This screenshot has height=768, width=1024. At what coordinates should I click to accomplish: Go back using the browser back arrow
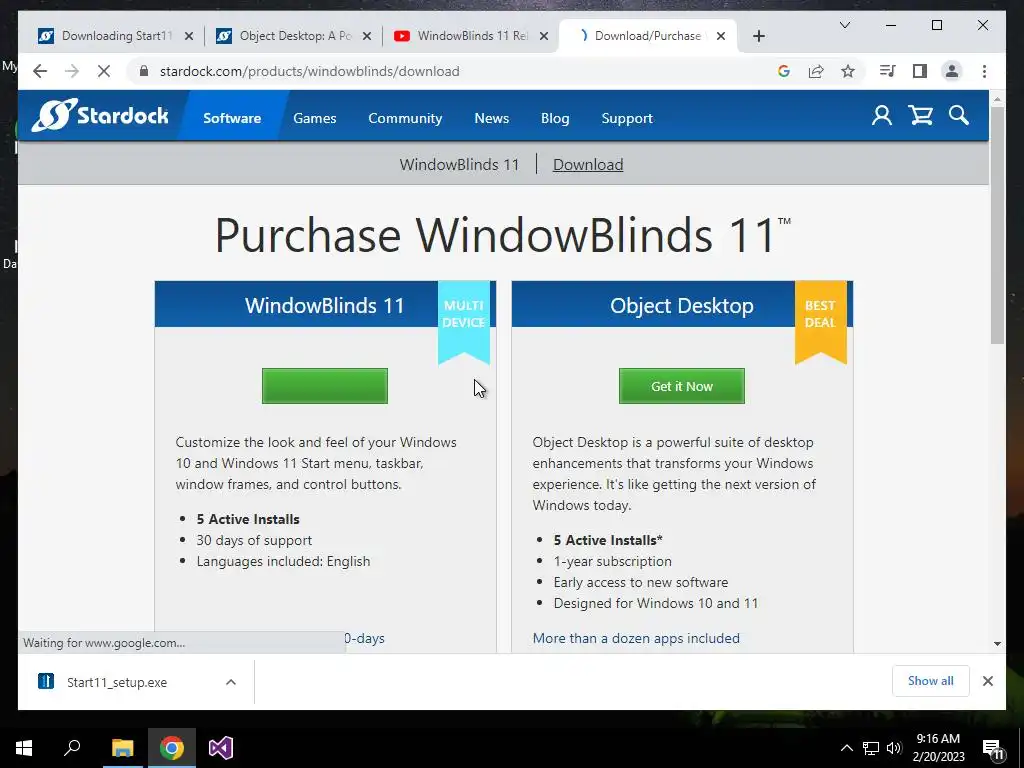click(x=40, y=71)
